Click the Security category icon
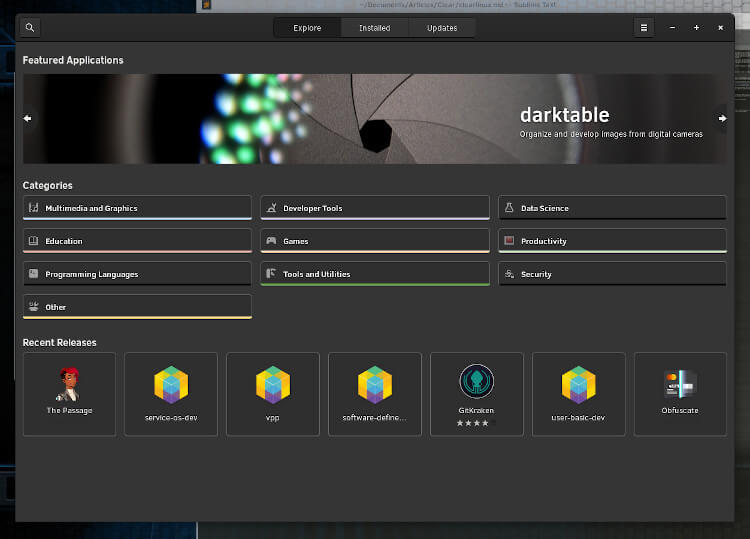 coord(509,274)
